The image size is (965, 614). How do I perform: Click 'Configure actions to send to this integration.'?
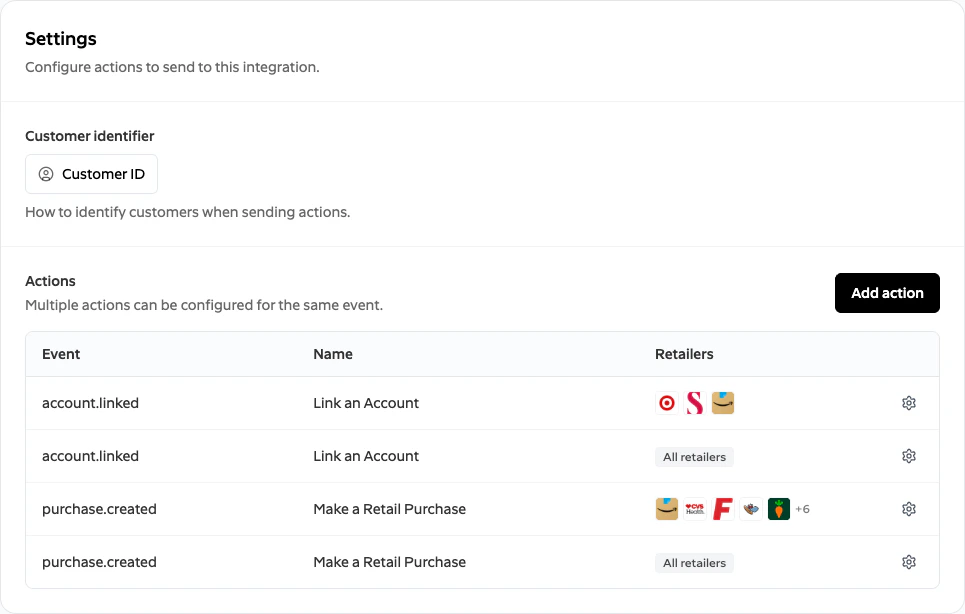pyautogui.click(x=172, y=67)
